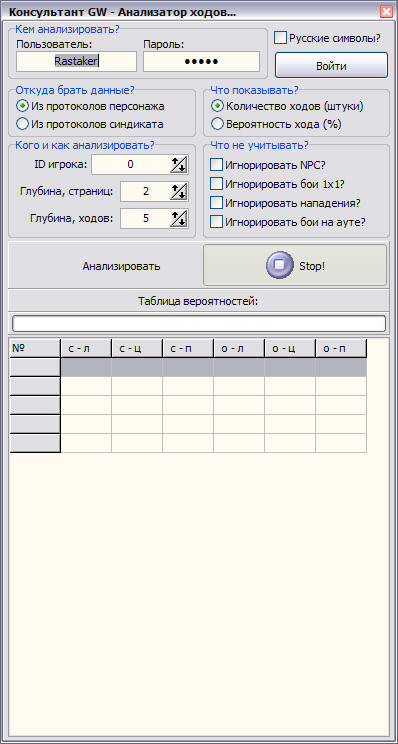The height and width of the screenshot is (744, 398).
Task: Click the Stop! button icon
Action: pyautogui.click(x=279, y=265)
